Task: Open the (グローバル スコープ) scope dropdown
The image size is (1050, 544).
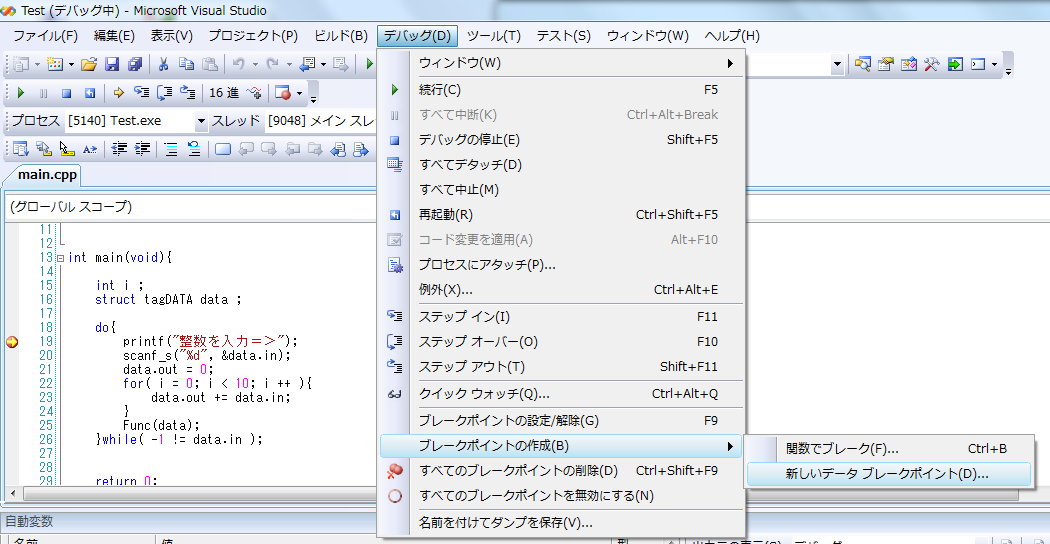Action: 192,207
